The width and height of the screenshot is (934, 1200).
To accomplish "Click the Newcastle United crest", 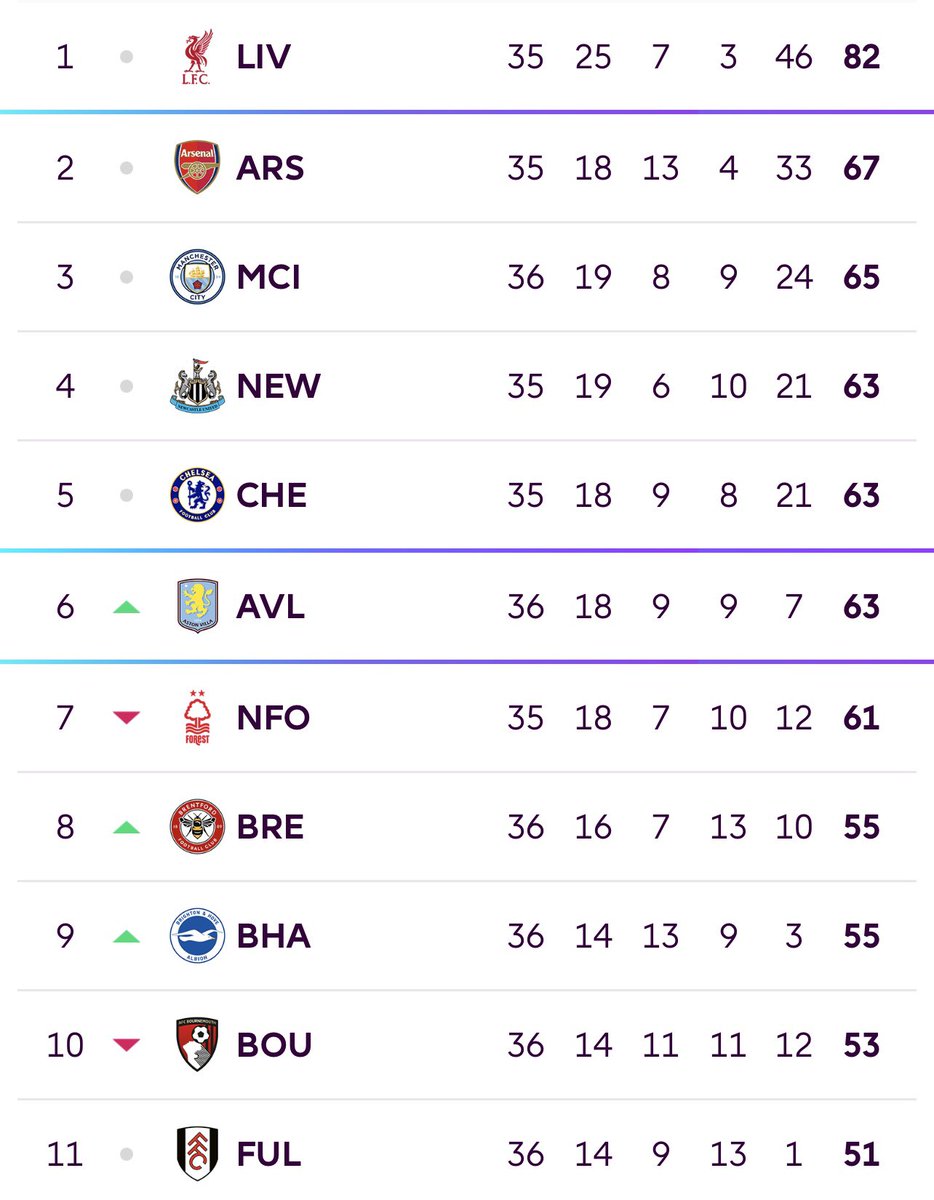I will click(x=198, y=386).
